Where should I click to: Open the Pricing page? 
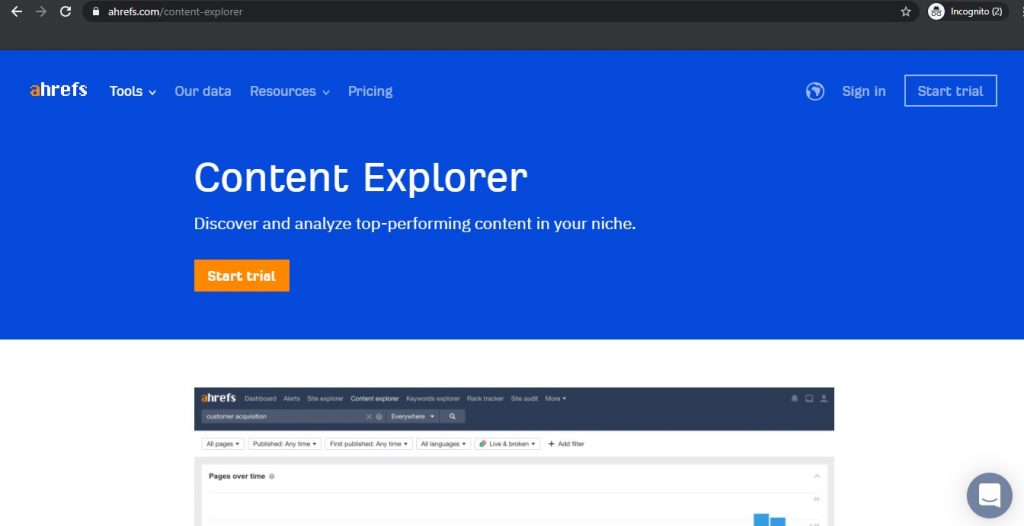[x=370, y=91]
